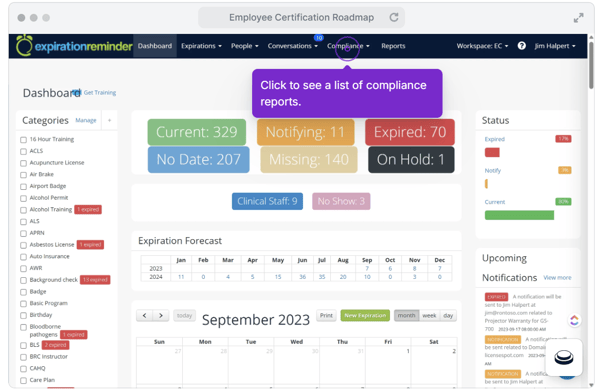Go to next month with right arrow

[161, 315]
